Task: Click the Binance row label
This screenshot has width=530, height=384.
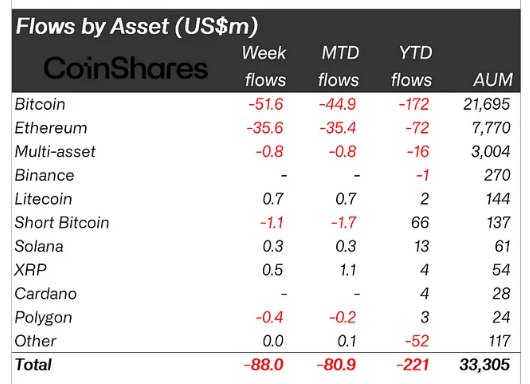Action: (x=44, y=175)
